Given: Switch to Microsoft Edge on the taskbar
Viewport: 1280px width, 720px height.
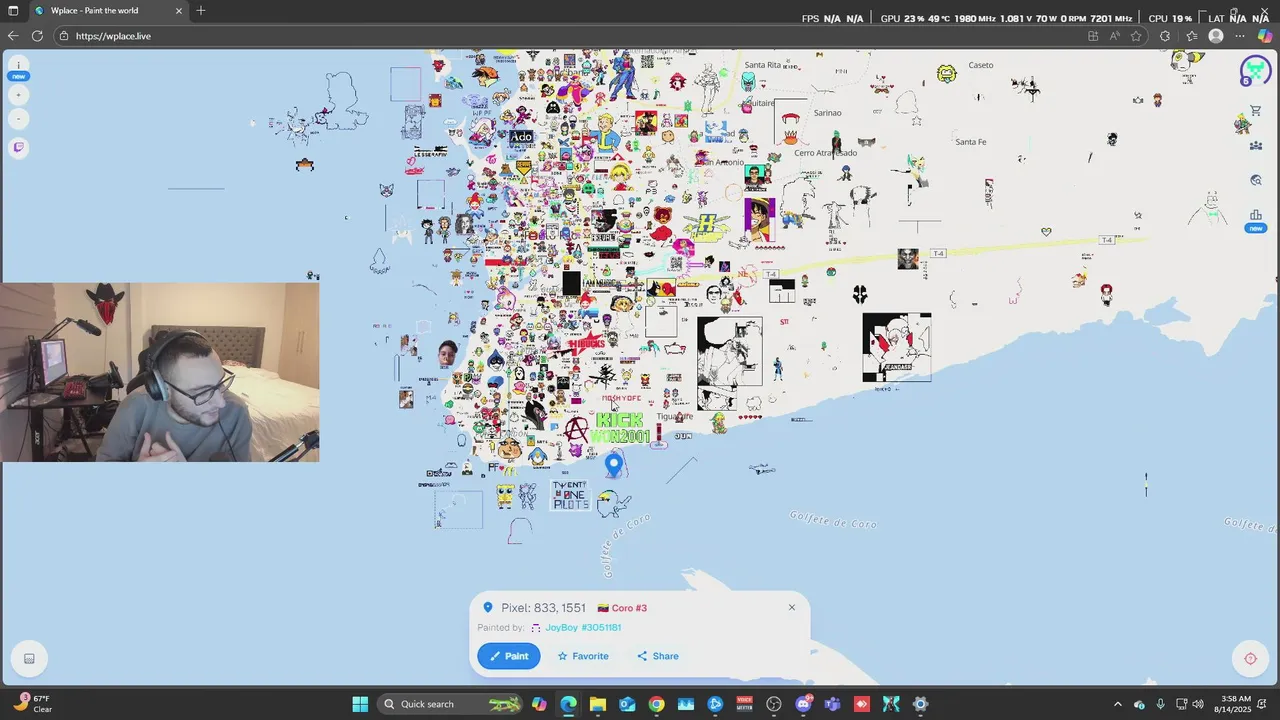Looking at the screenshot, I should pyautogui.click(x=569, y=704).
